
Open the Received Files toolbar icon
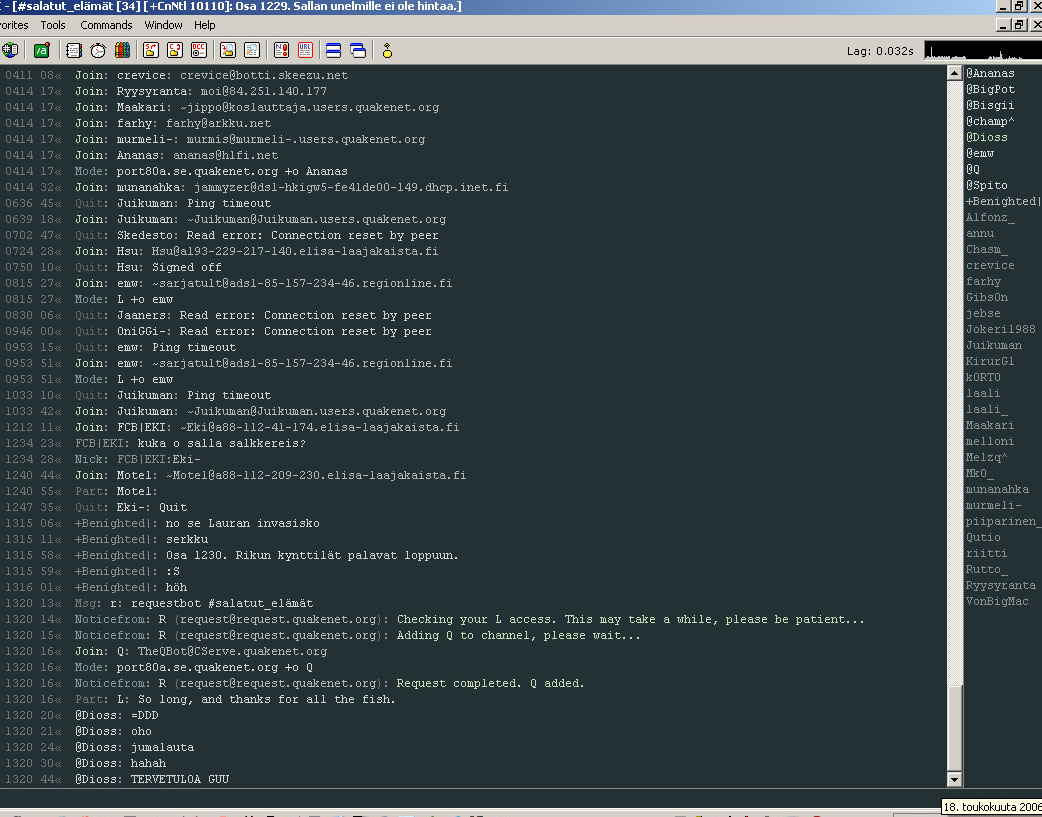coord(228,51)
